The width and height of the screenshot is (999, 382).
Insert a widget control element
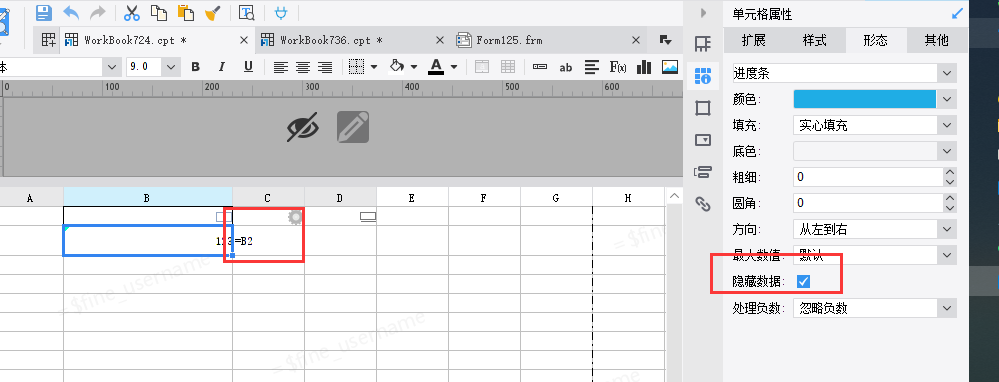[540, 67]
